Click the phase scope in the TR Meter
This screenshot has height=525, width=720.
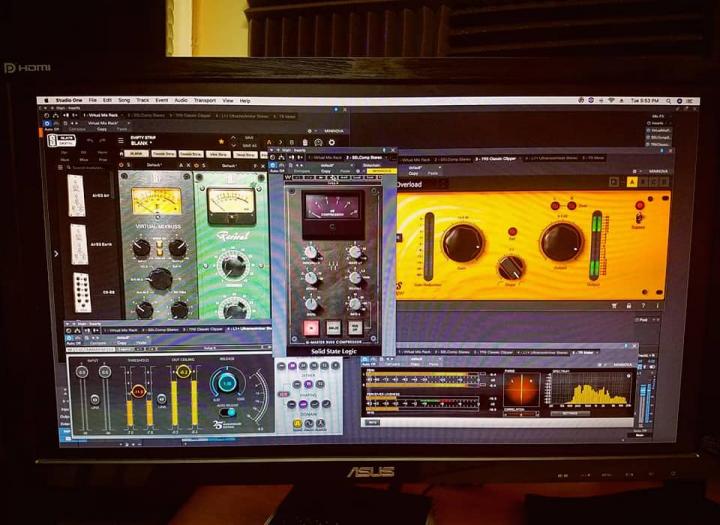(522, 390)
